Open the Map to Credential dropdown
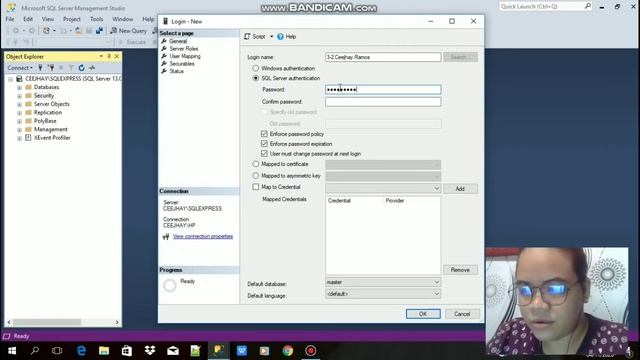The height and width of the screenshot is (360, 640). pos(436,189)
